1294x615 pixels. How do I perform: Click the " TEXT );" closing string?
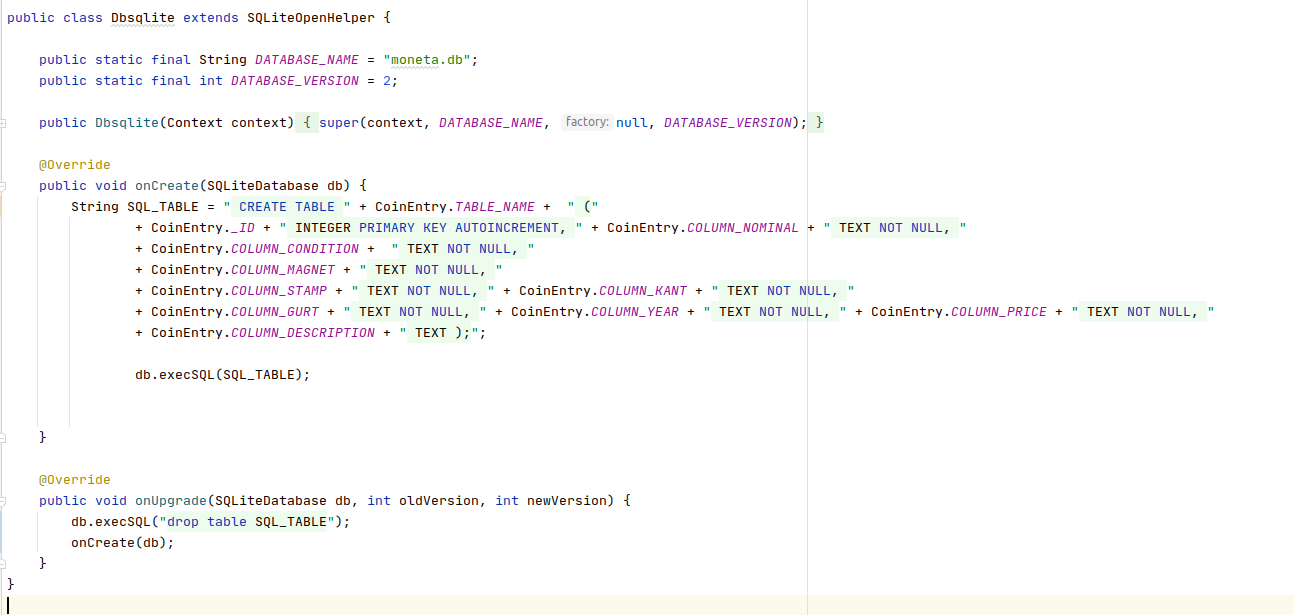[439, 333]
